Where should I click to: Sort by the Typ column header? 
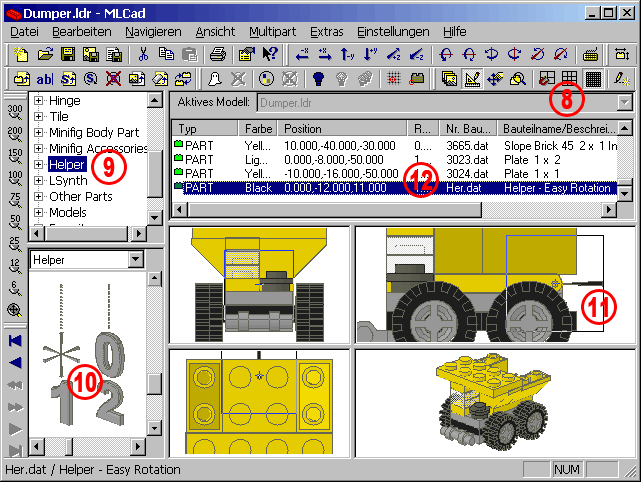(x=205, y=128)
